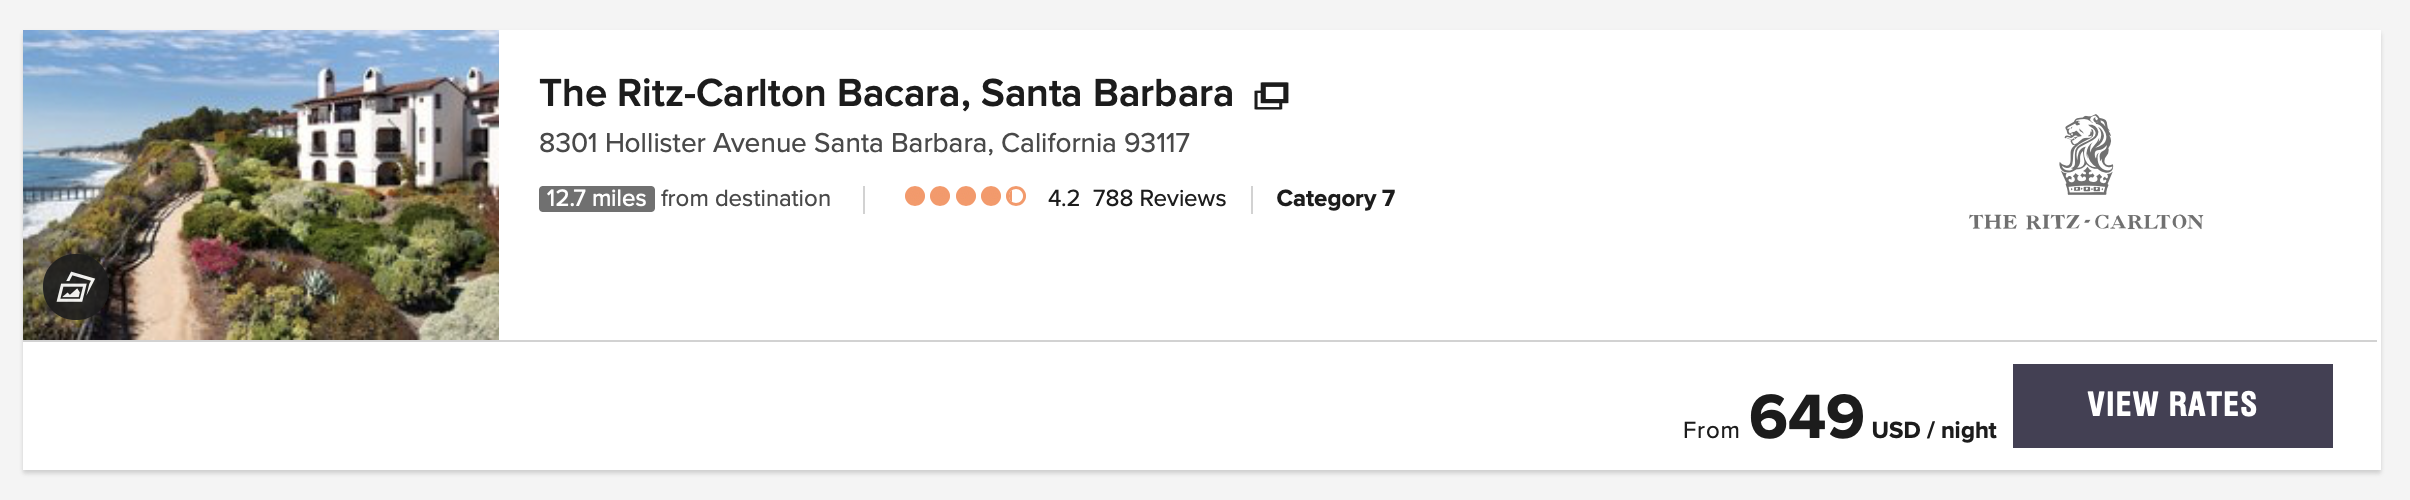Screen dimensions: 2410x500
Task: Click the half-filled fifth rating circle
Action: coord(1016,196)
